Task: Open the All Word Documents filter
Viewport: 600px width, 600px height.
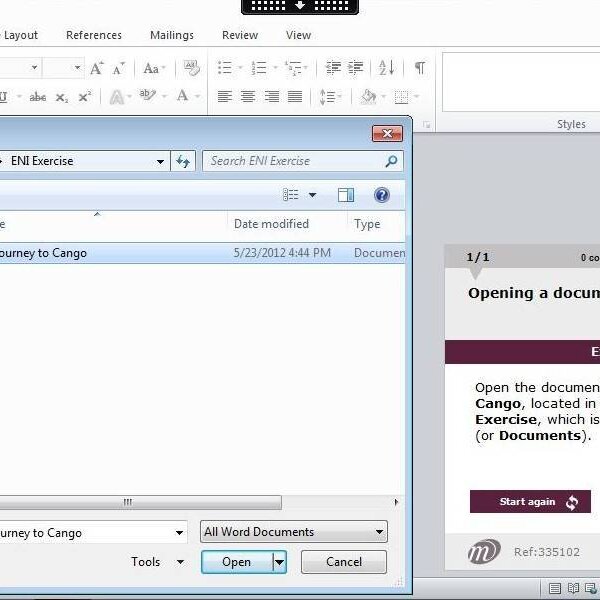Action: click(294, 532)
